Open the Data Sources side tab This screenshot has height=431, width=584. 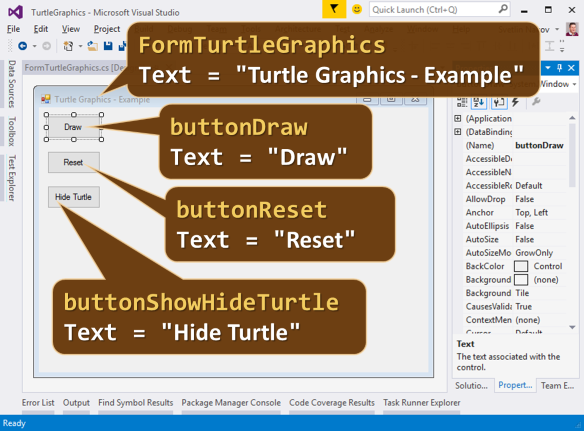pyautogui.click(x=12, y=84)
